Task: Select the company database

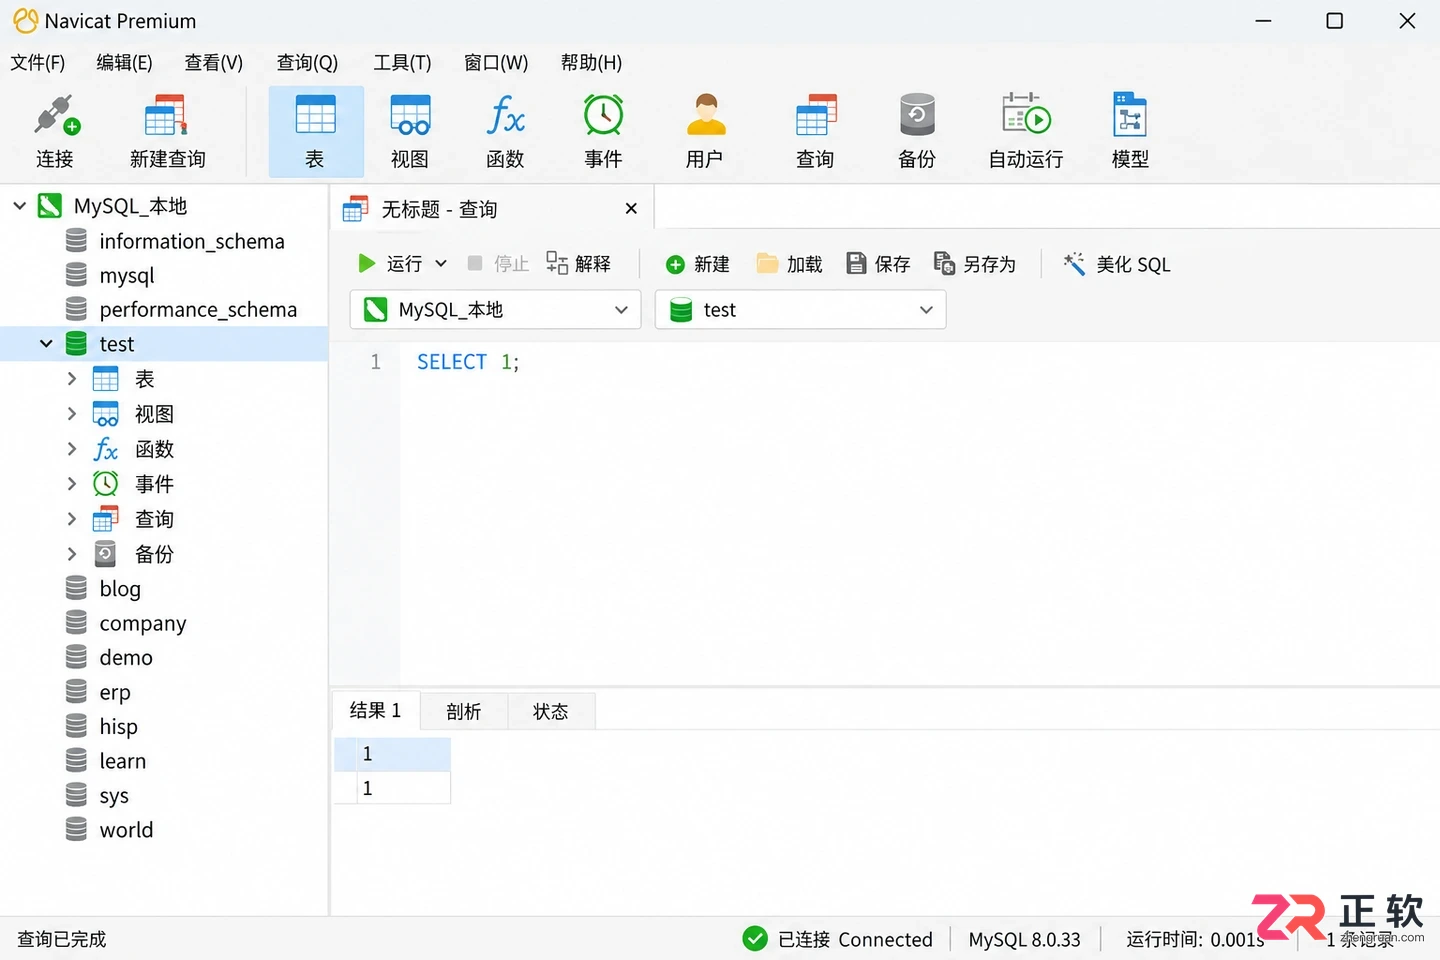Action: 143,624
